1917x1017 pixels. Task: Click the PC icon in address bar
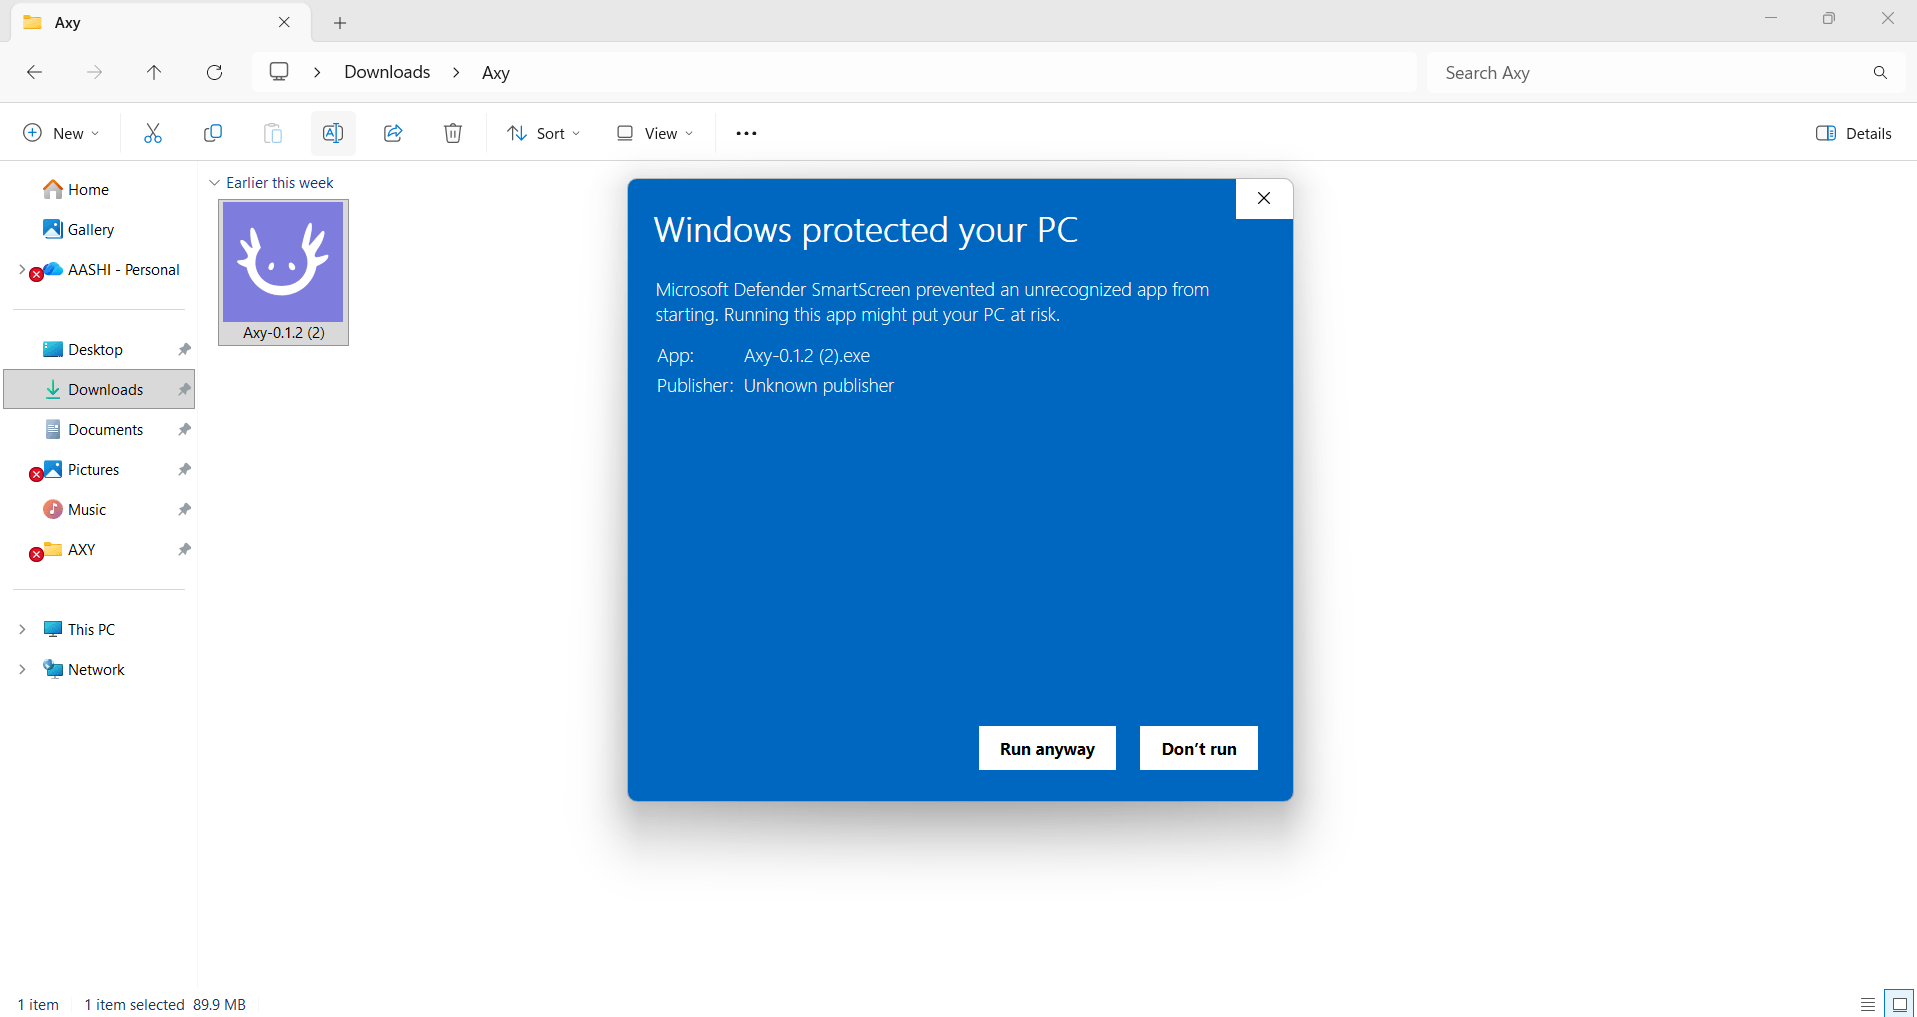(x=279, y=72)
